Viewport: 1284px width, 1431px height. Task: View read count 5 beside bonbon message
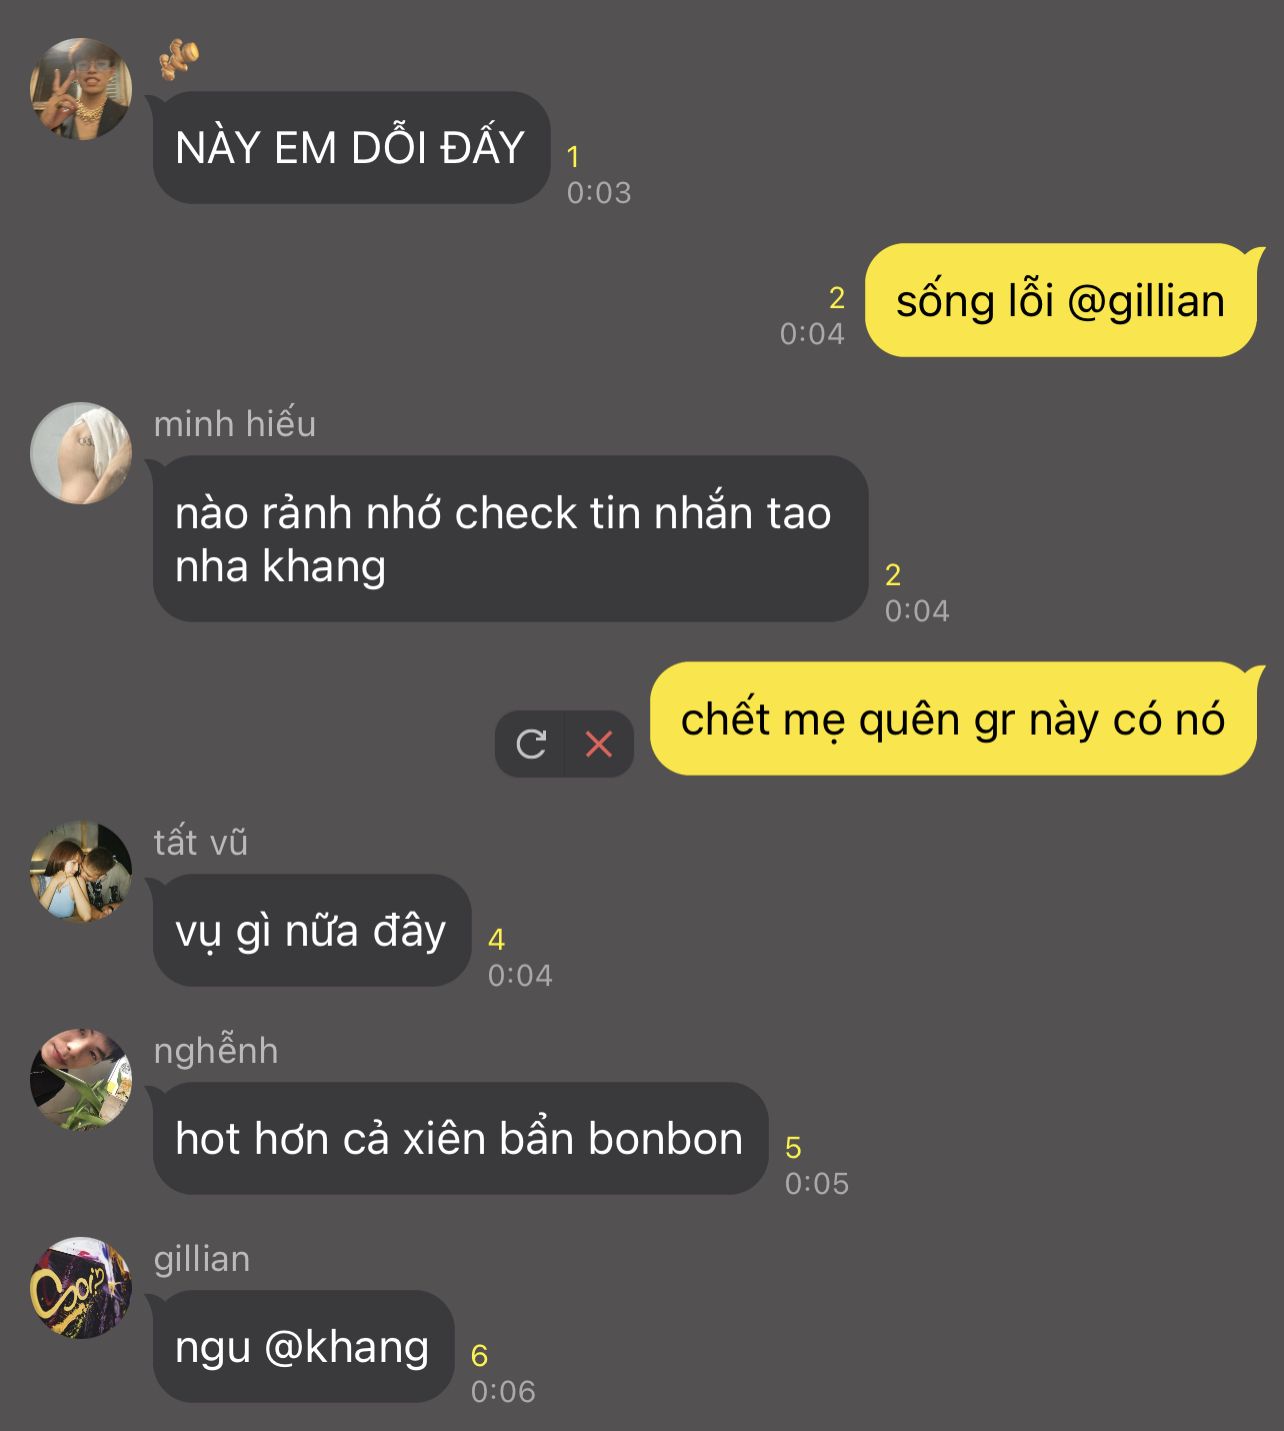click(793, 1147)
